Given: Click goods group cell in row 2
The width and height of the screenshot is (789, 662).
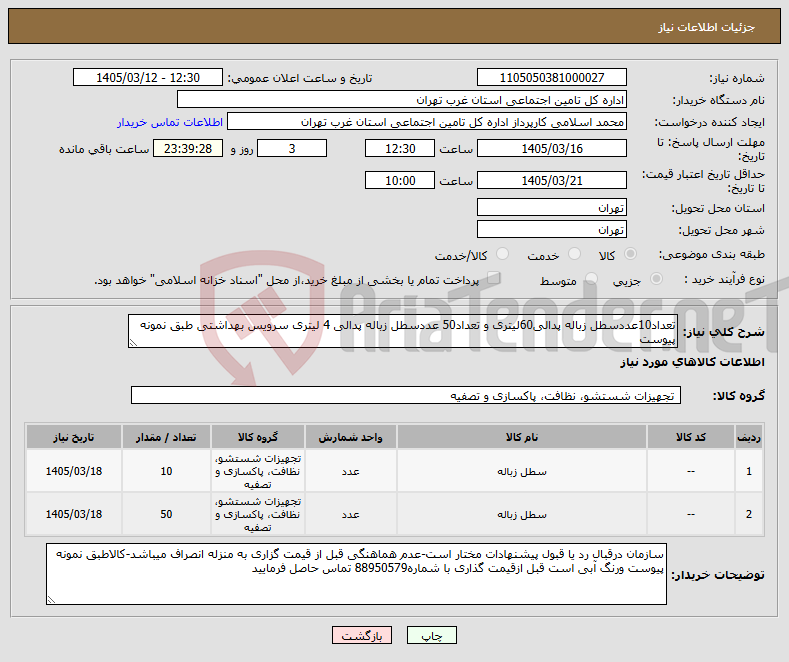Looking at the screenshot, I should click(x=258, y=514).
